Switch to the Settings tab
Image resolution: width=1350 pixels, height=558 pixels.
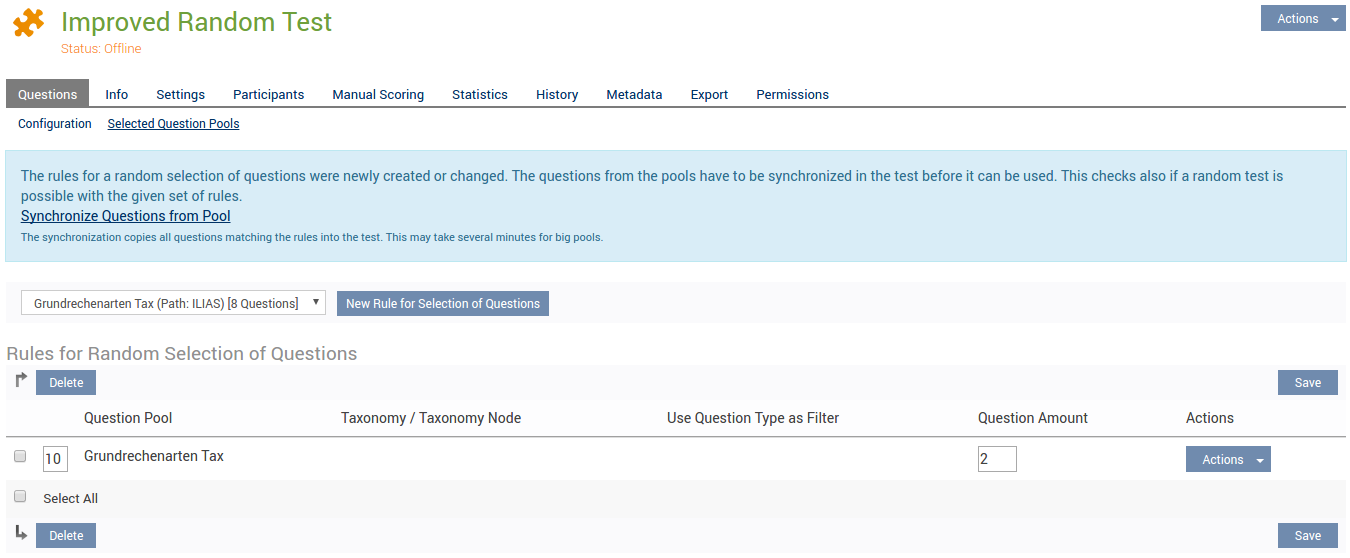pos(180,94)
